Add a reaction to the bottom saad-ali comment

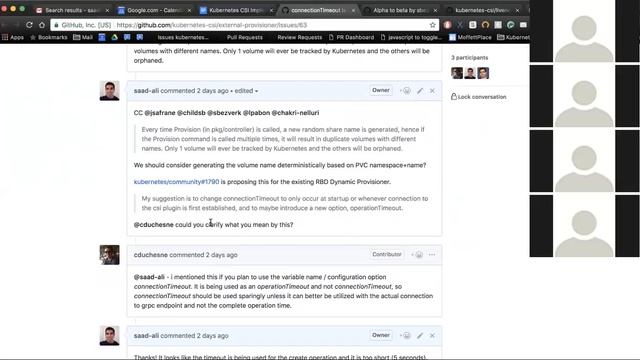click(x=405, y=336)
